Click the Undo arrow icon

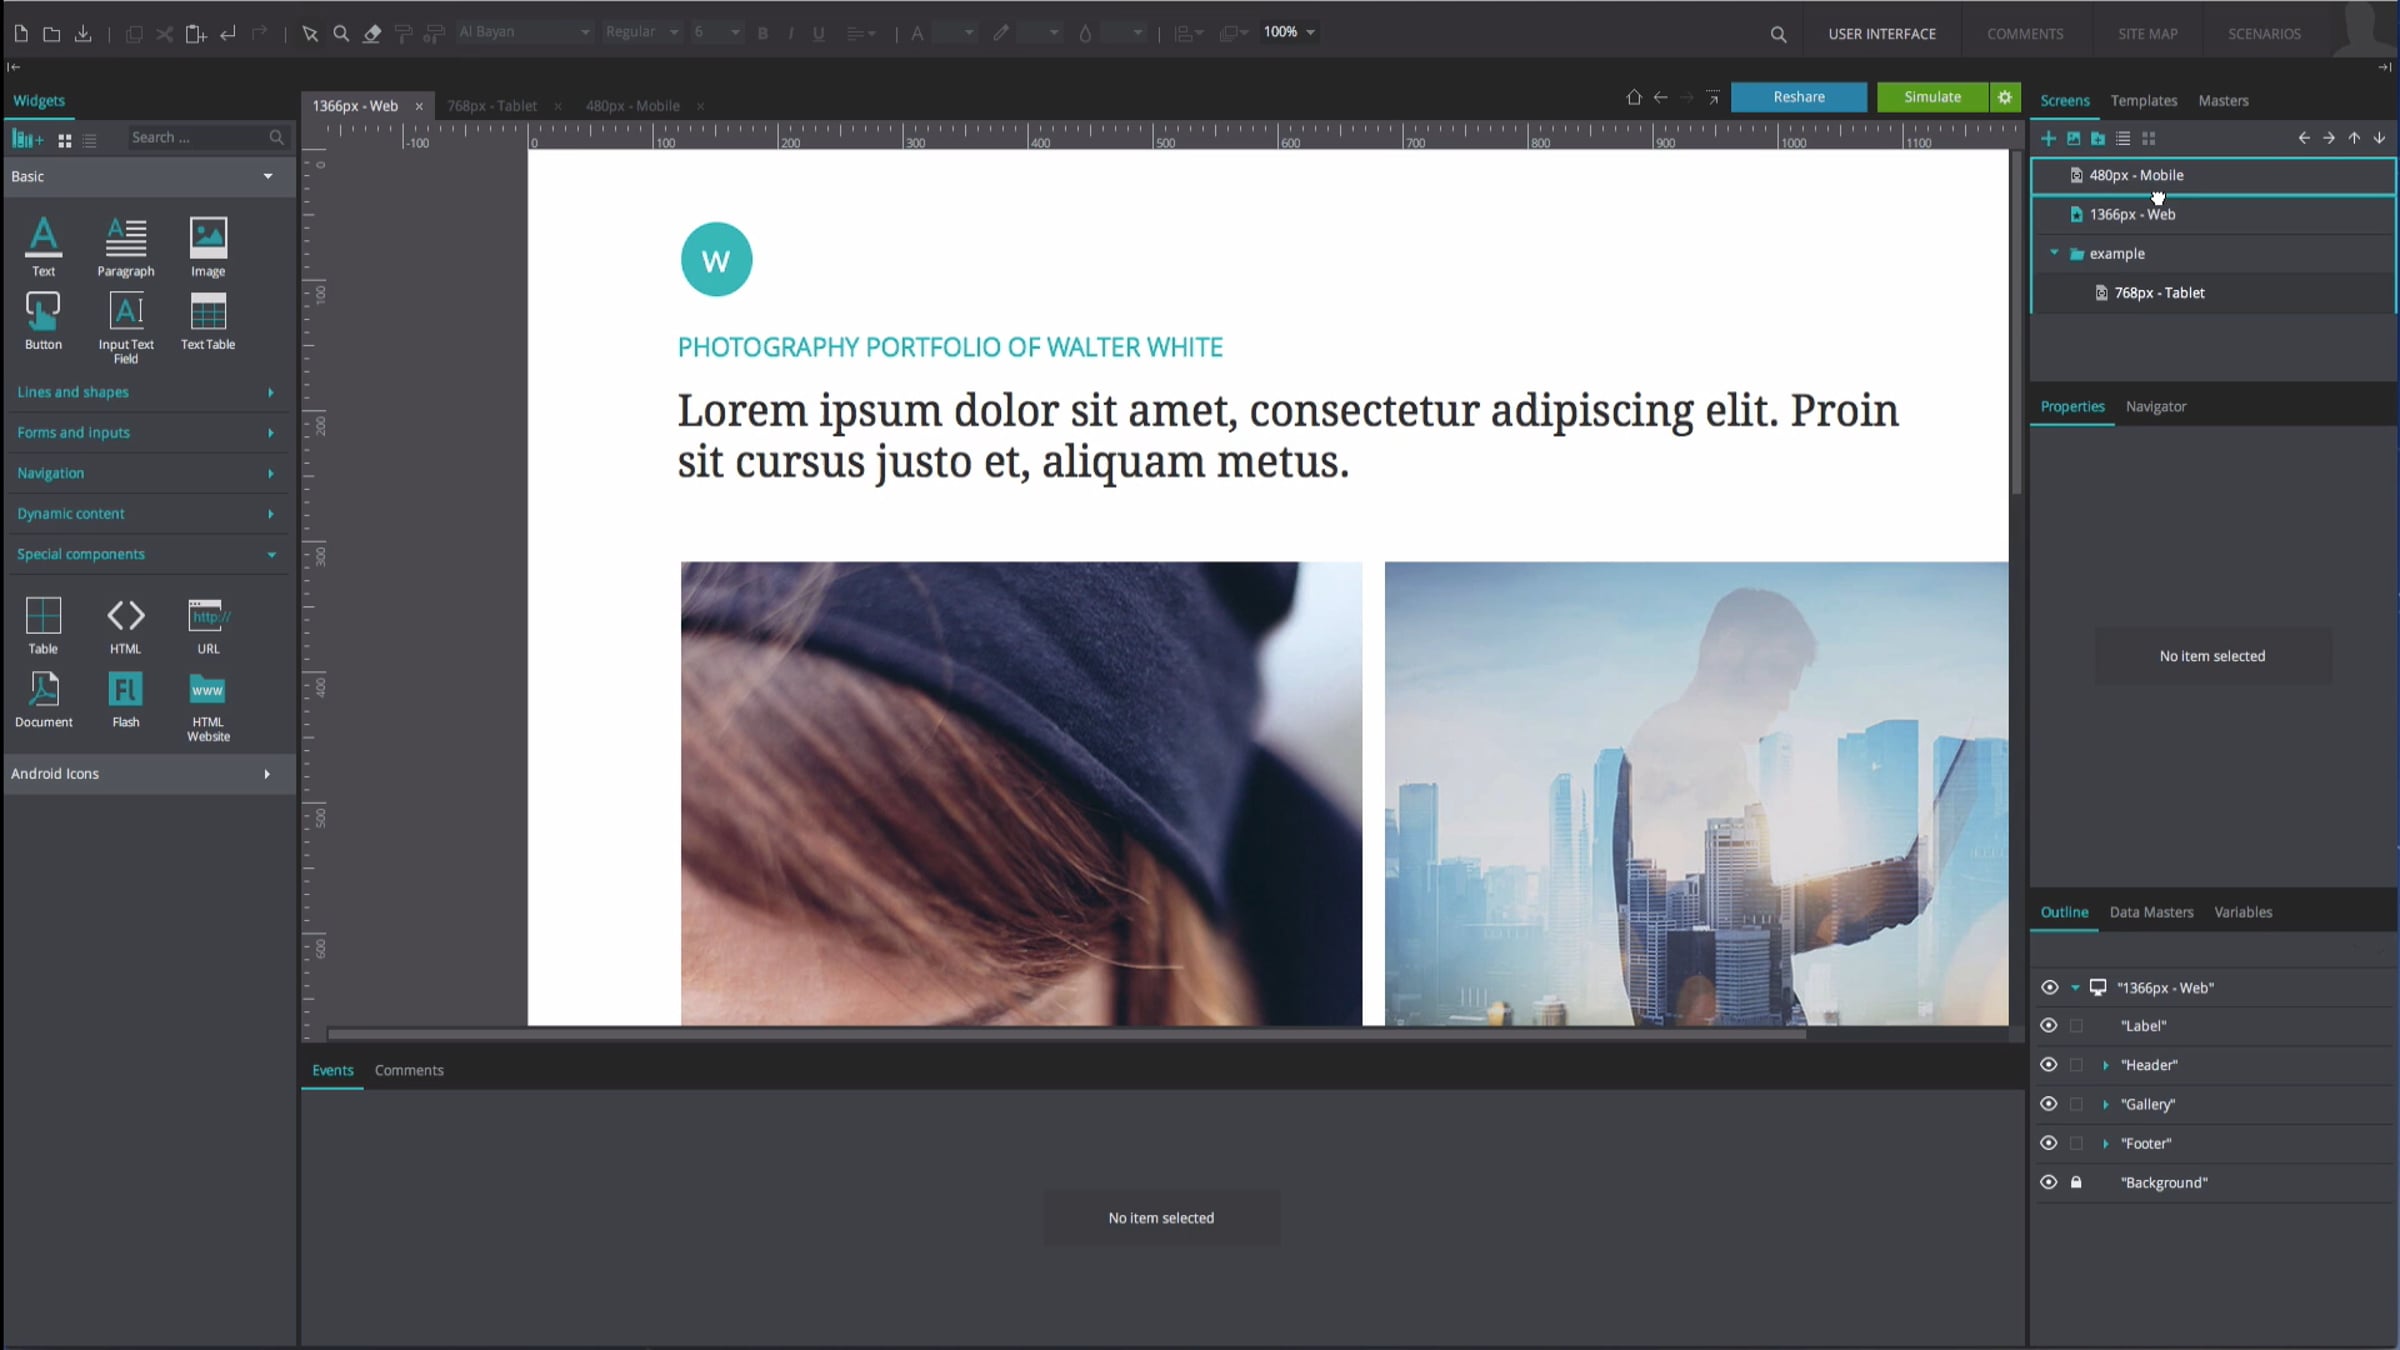click(x=228, y=33)
